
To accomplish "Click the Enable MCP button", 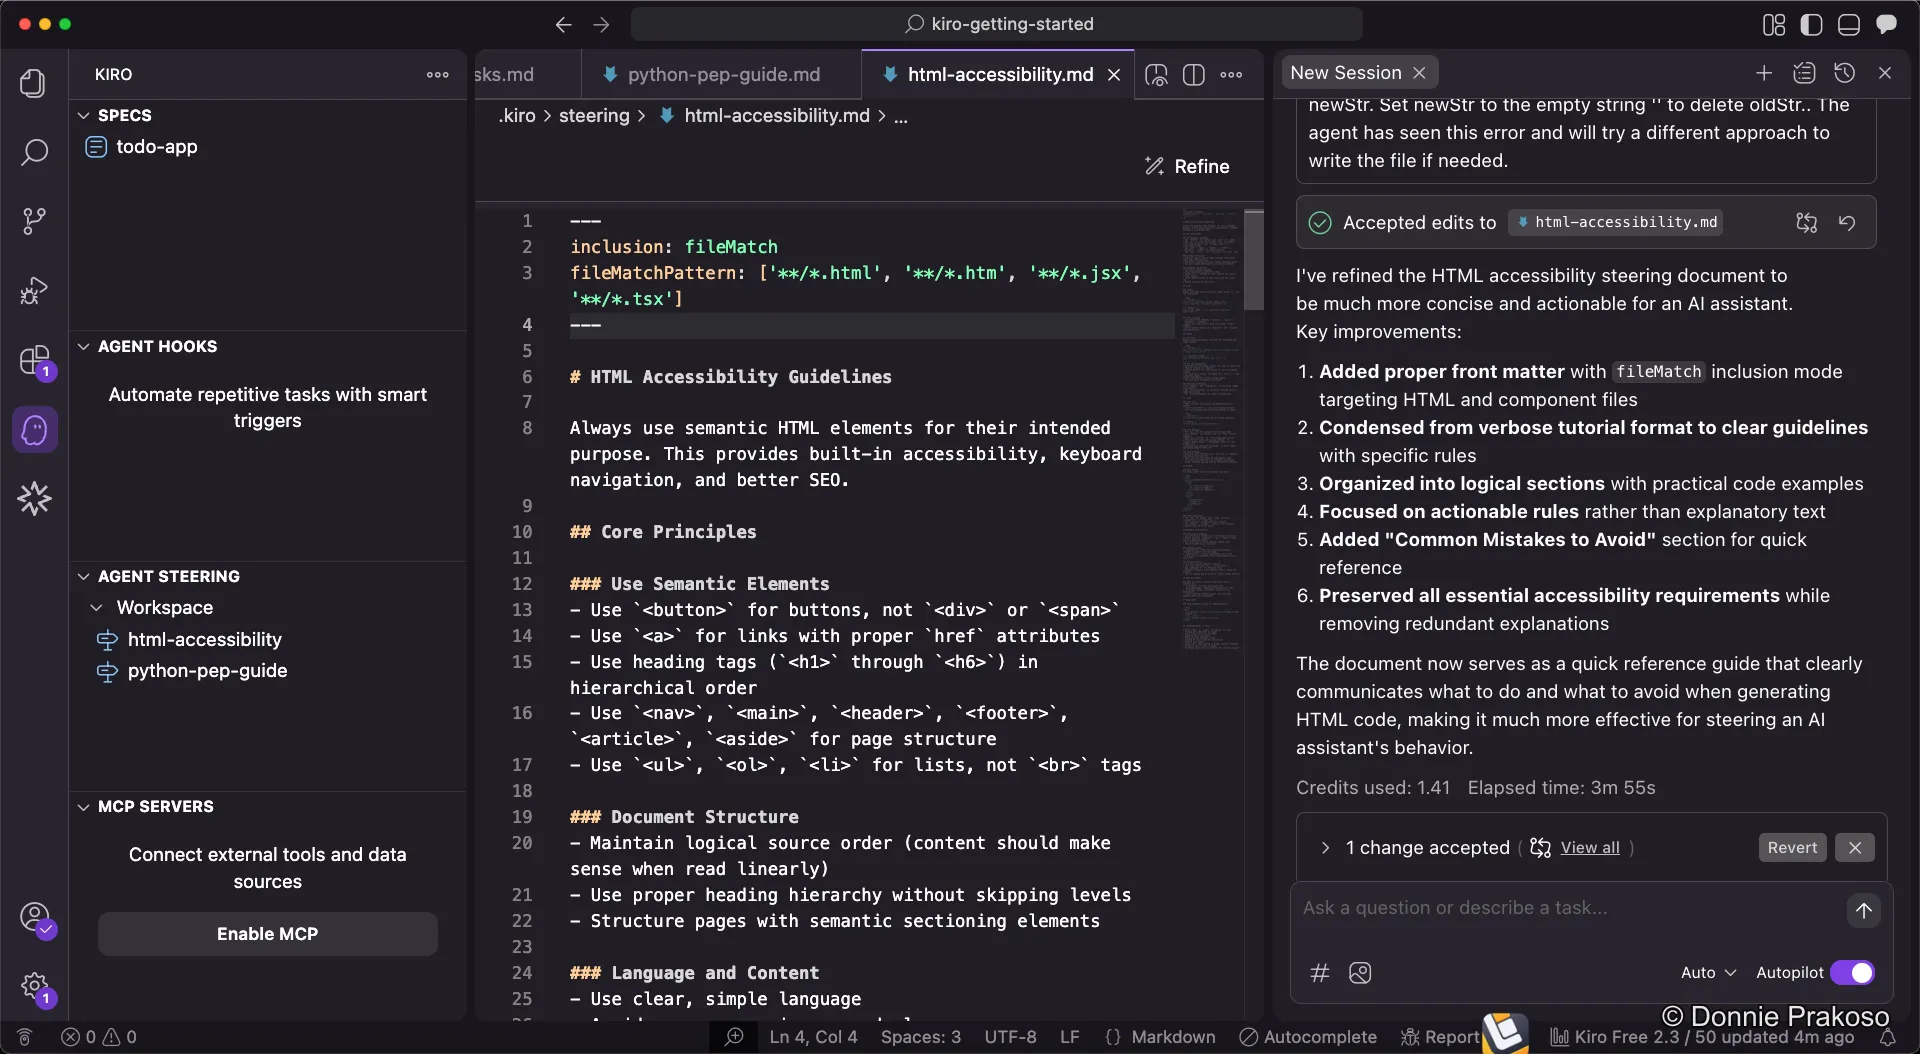I will [x=267, y=933].
